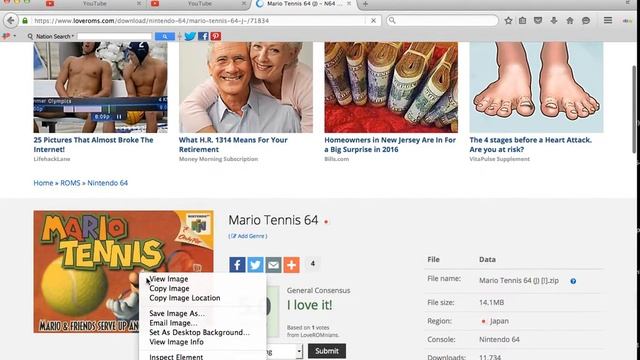The height and width of the screenshot is (360, 640).
Task: Focus the Nation Search text field
Action: pyautogui.click(x=114, y=36)
